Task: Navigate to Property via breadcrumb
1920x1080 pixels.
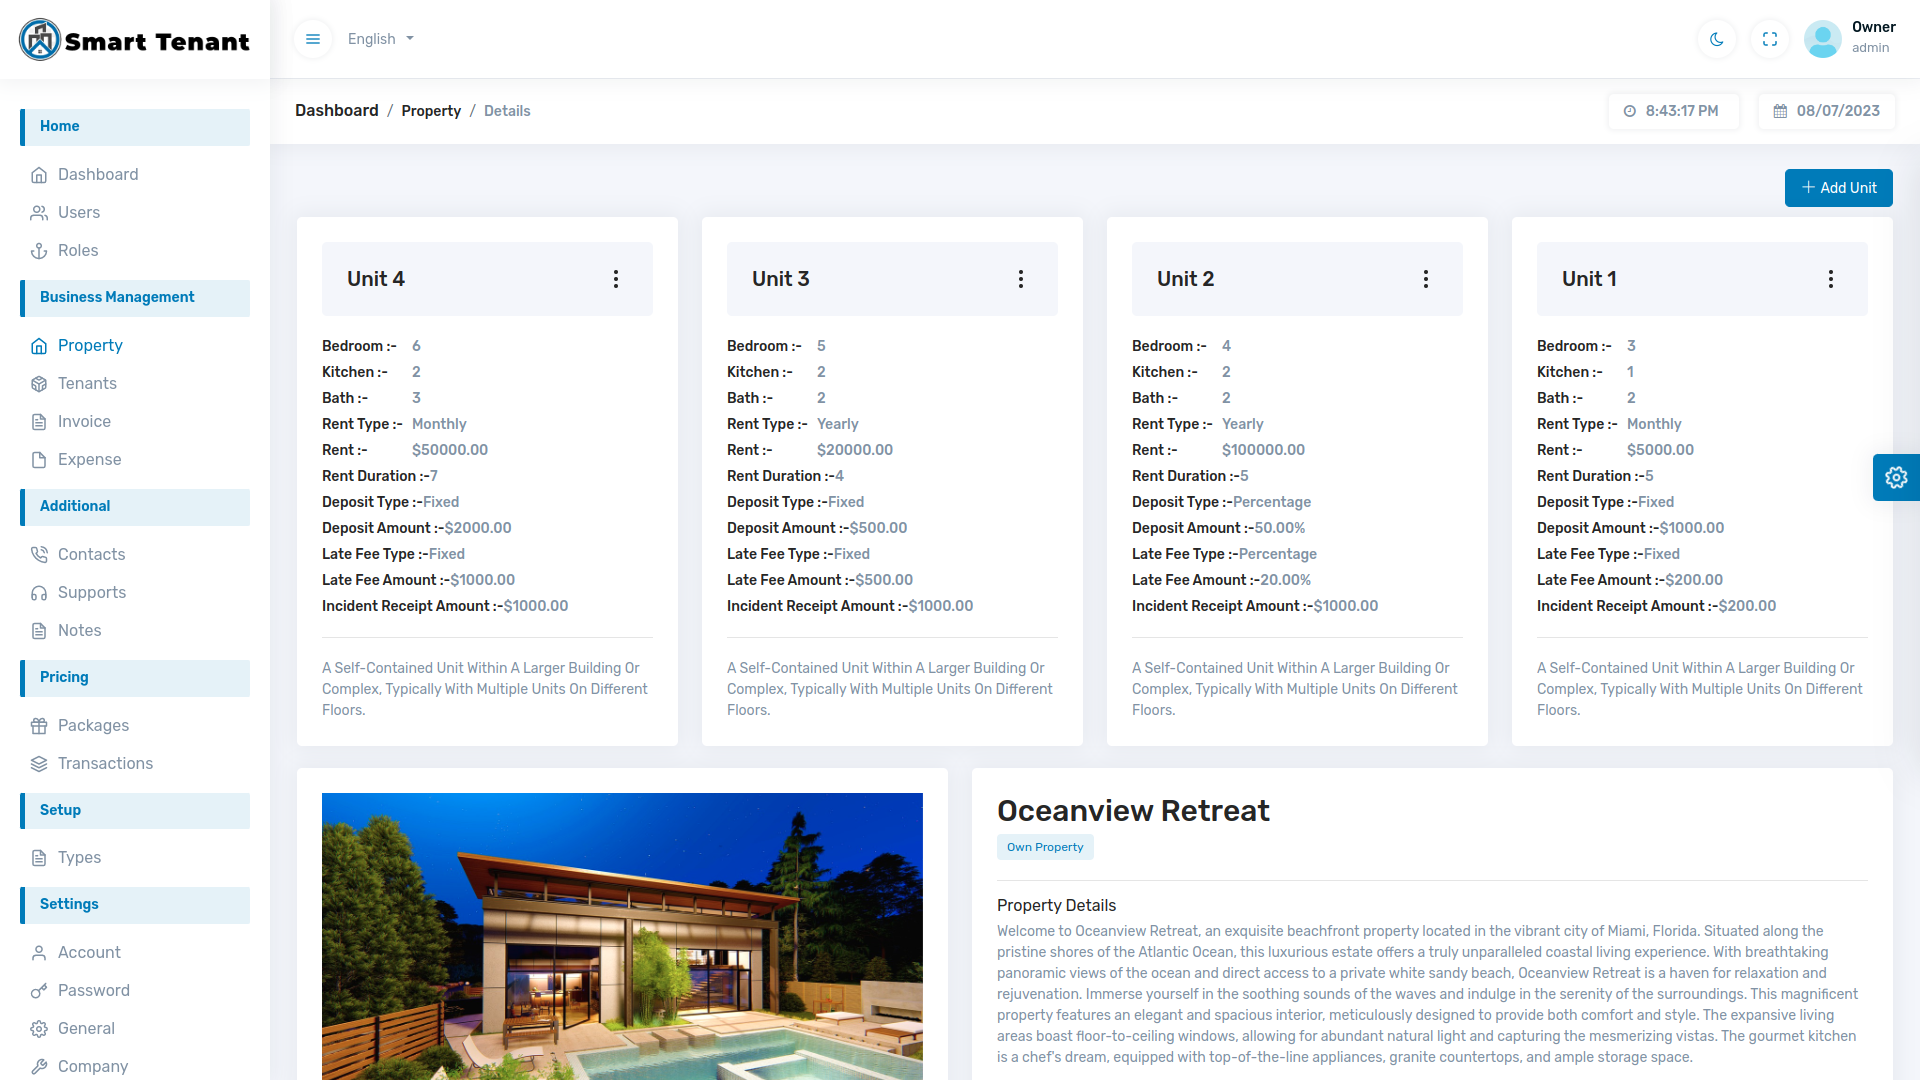Action: pyautogui.click(x=431, y=111)
